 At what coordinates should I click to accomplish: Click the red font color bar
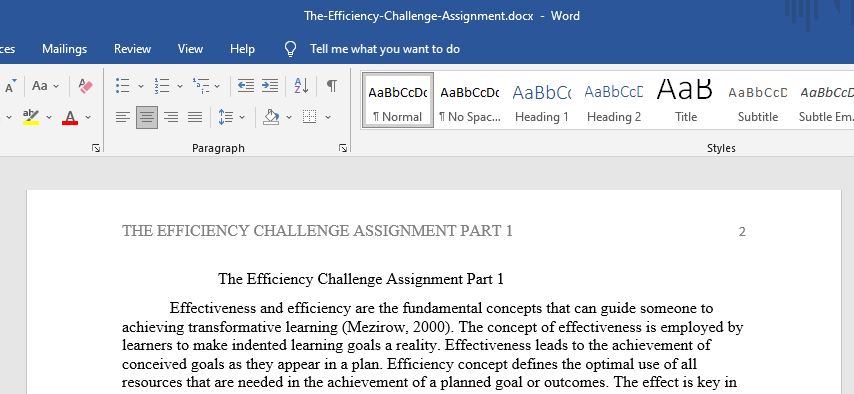[x=70, y=123]
